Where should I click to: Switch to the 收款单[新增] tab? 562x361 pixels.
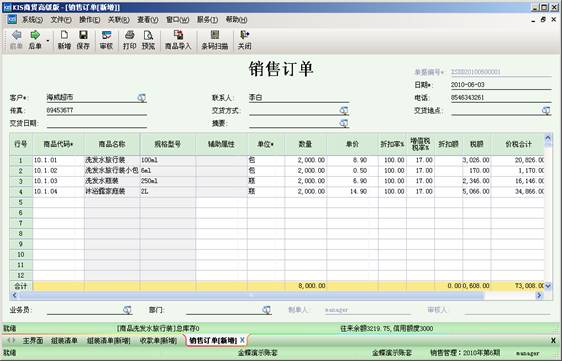pyautogui.click(x=158, y=341)
